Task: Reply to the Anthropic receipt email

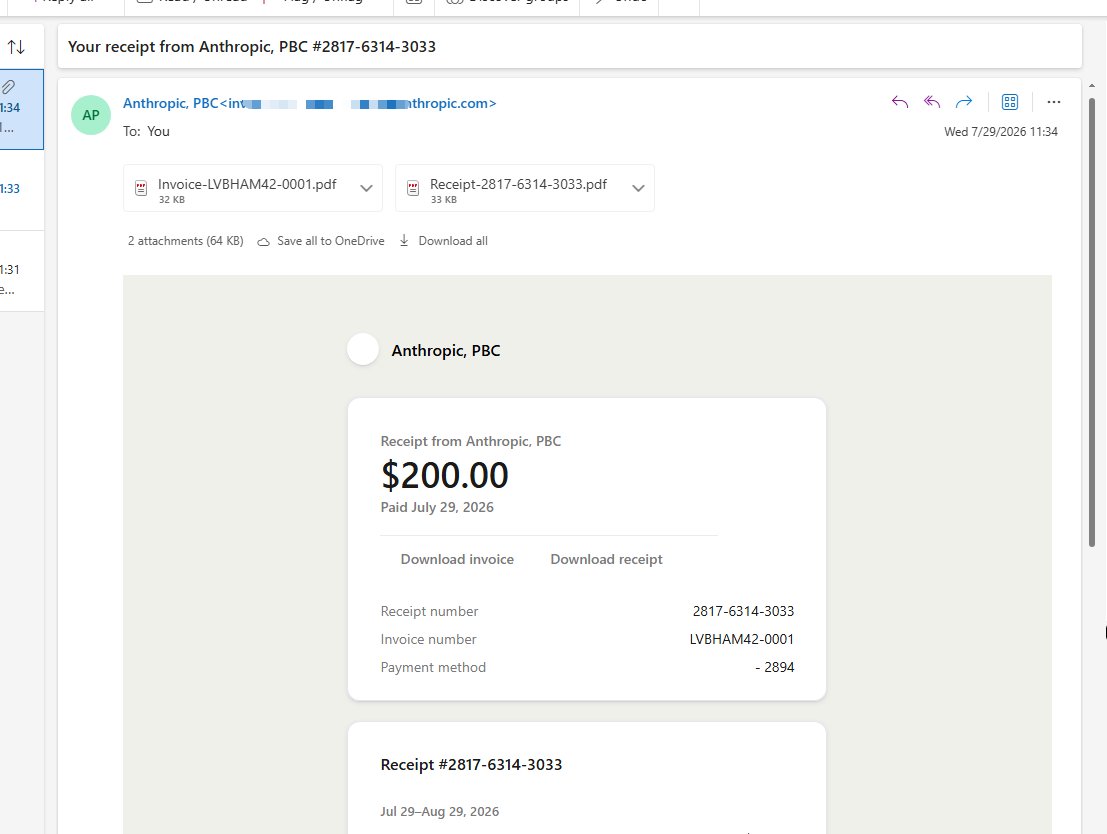Action: pos(899,102)
